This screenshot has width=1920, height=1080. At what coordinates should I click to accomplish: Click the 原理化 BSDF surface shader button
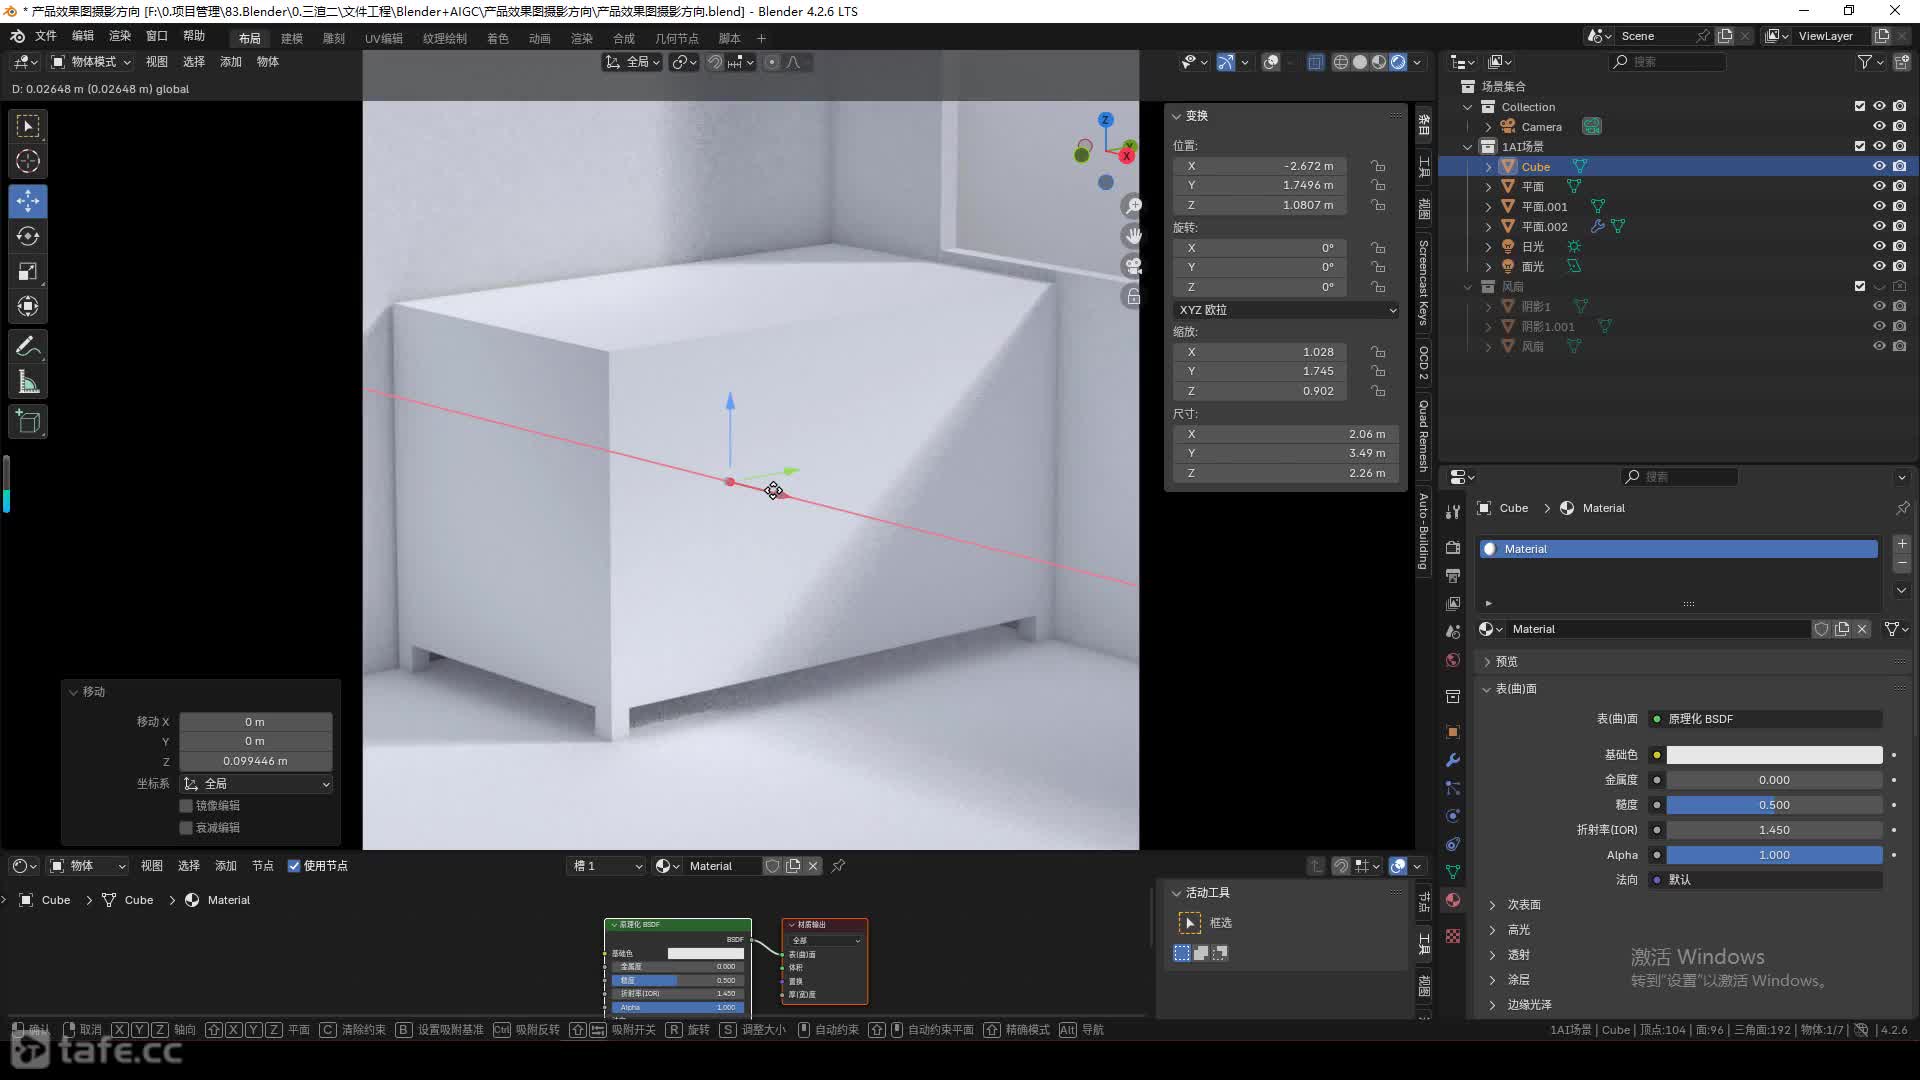pyautogui.click(x=1766, y=719)
